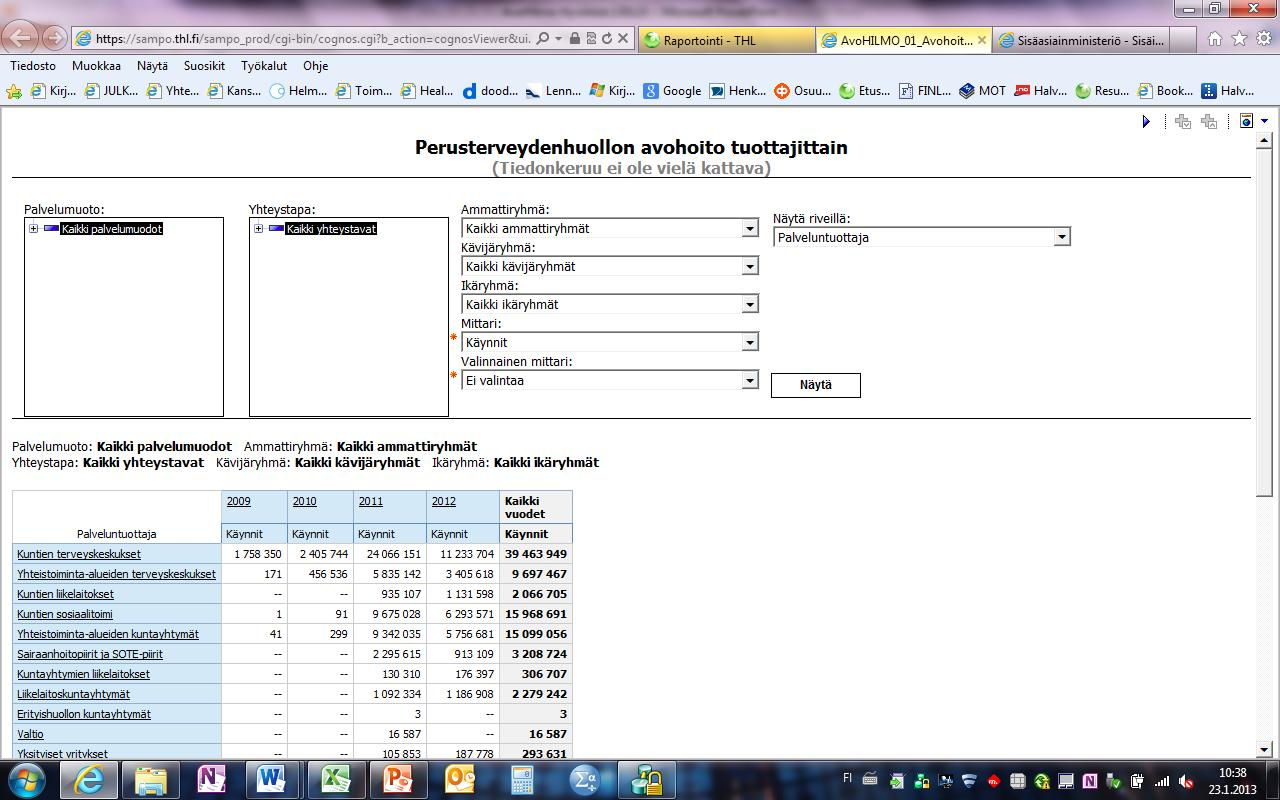This screenshot has height=800, width=1280.
Task: Click the Kaikki vuodet total 39 463 949
Action: tap(536, 554)
